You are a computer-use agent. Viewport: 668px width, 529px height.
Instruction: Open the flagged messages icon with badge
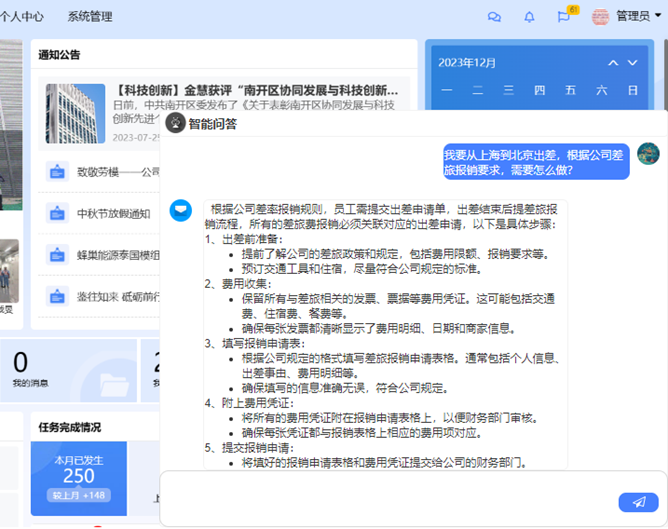pos(564,17)
